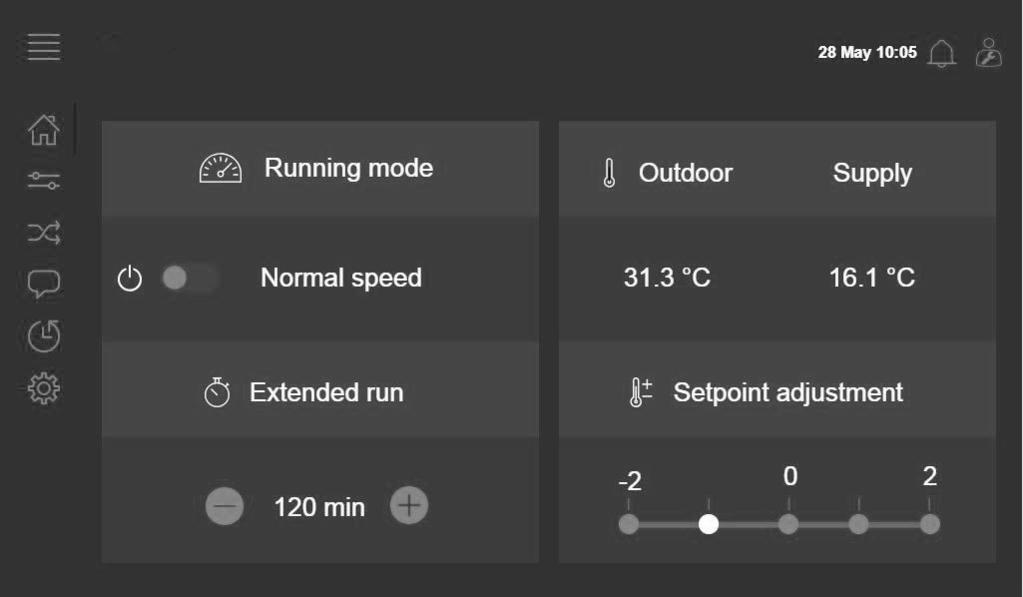Viewport: 1023px width, 597px height.
Task: Open the Running mode panel header
Action: coord(320,168)
